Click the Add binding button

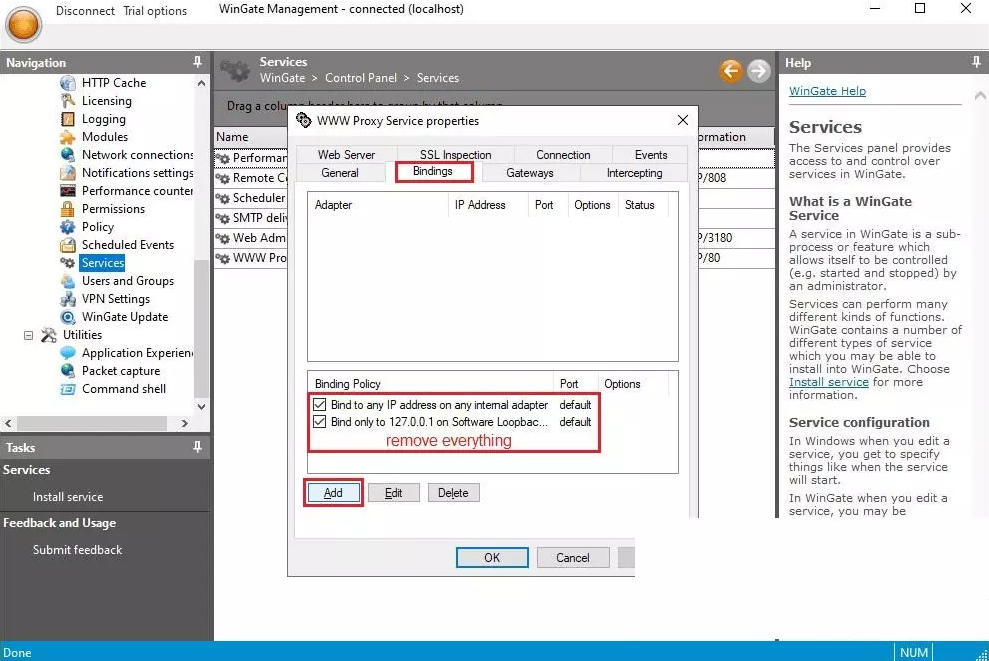coord(333,493)
